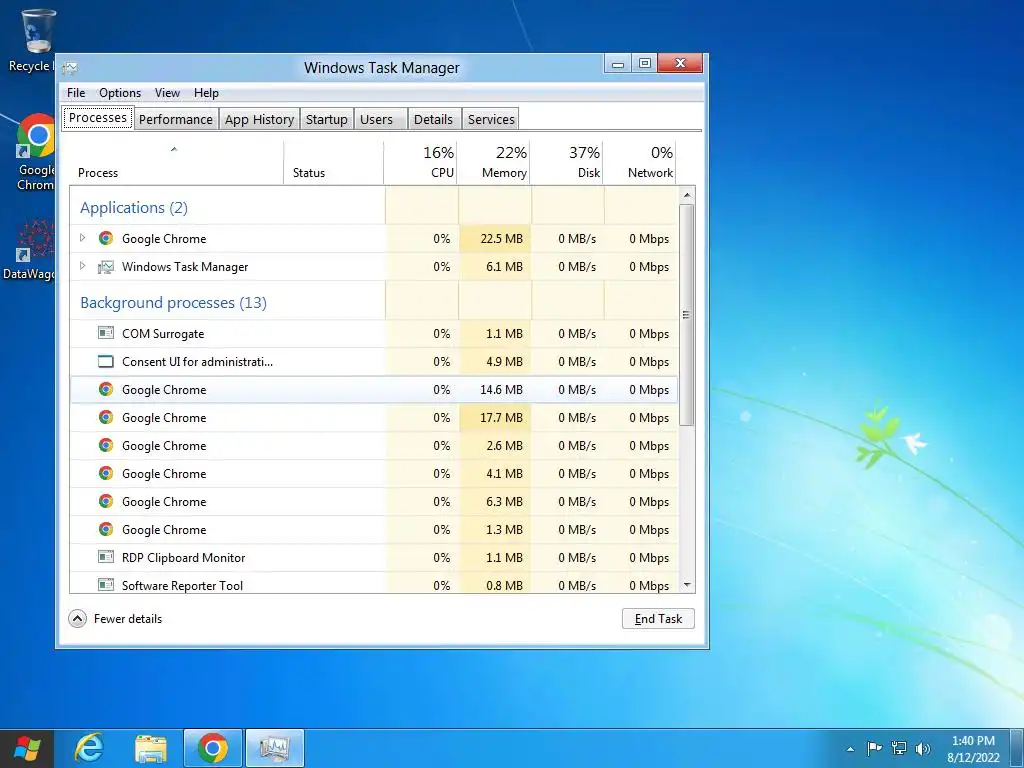The image size is (1024, 768).
Task: Select the COM Surrogate process name
Action: [x=163, y=334]
